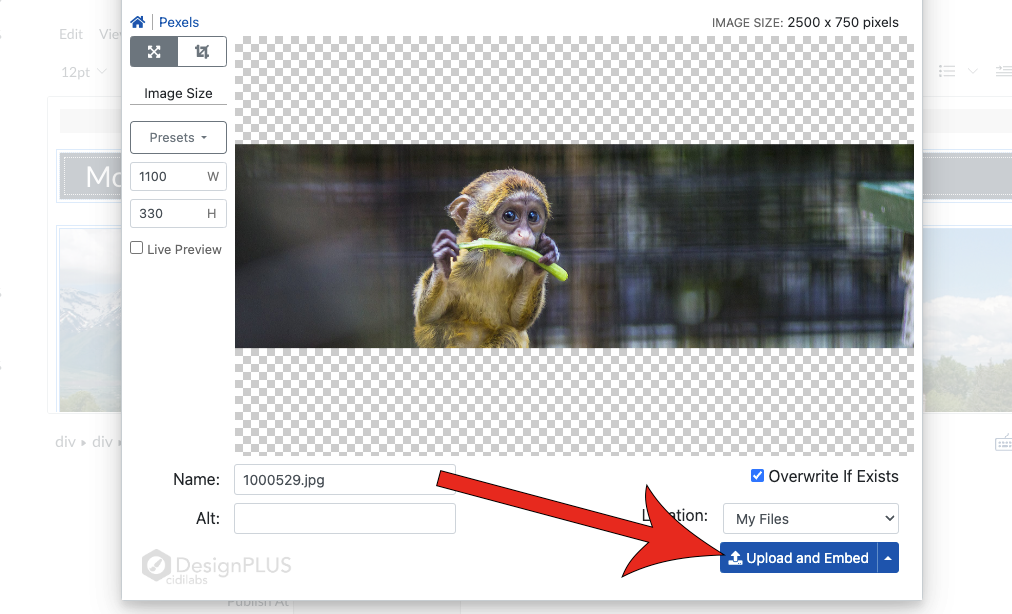Image resolution: width=1012 pixels, height=614 pixels.
Task: Expand the arrow beside Upload and Embed
Action: (x=890, y=557)
